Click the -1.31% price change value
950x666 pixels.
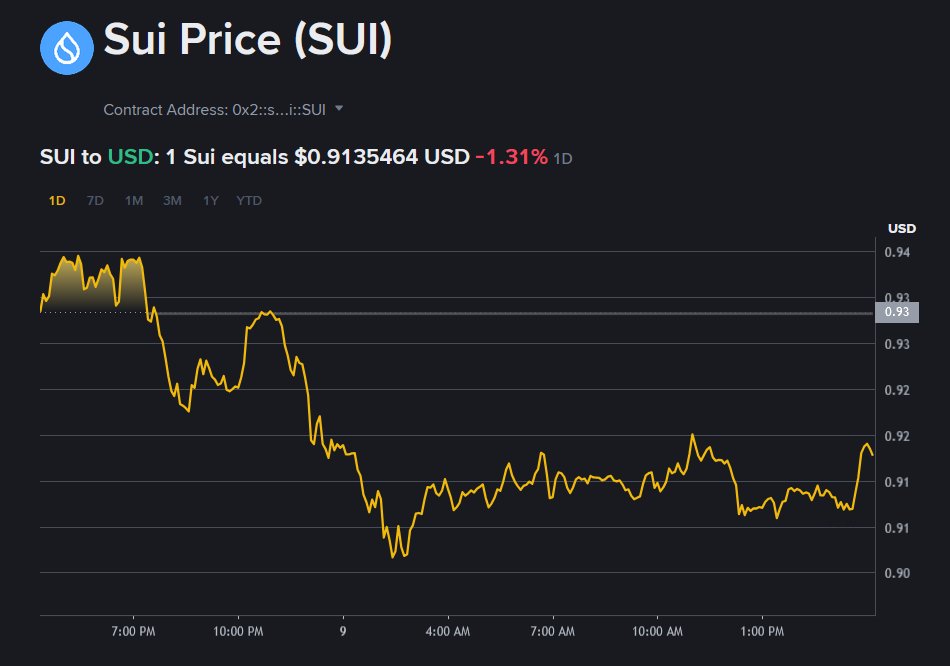pos(511,157)
